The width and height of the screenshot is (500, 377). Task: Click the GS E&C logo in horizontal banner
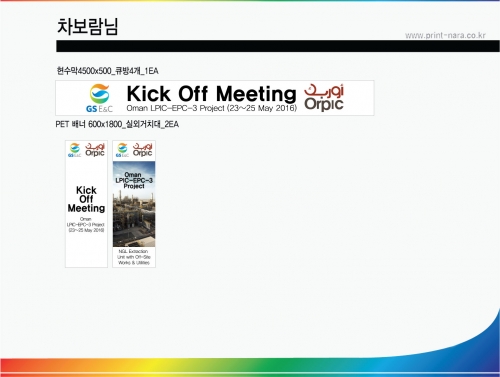99,98
